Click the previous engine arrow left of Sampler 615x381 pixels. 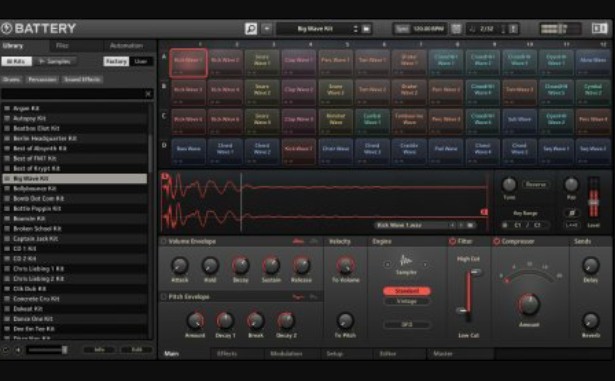[x=388, y=264]
